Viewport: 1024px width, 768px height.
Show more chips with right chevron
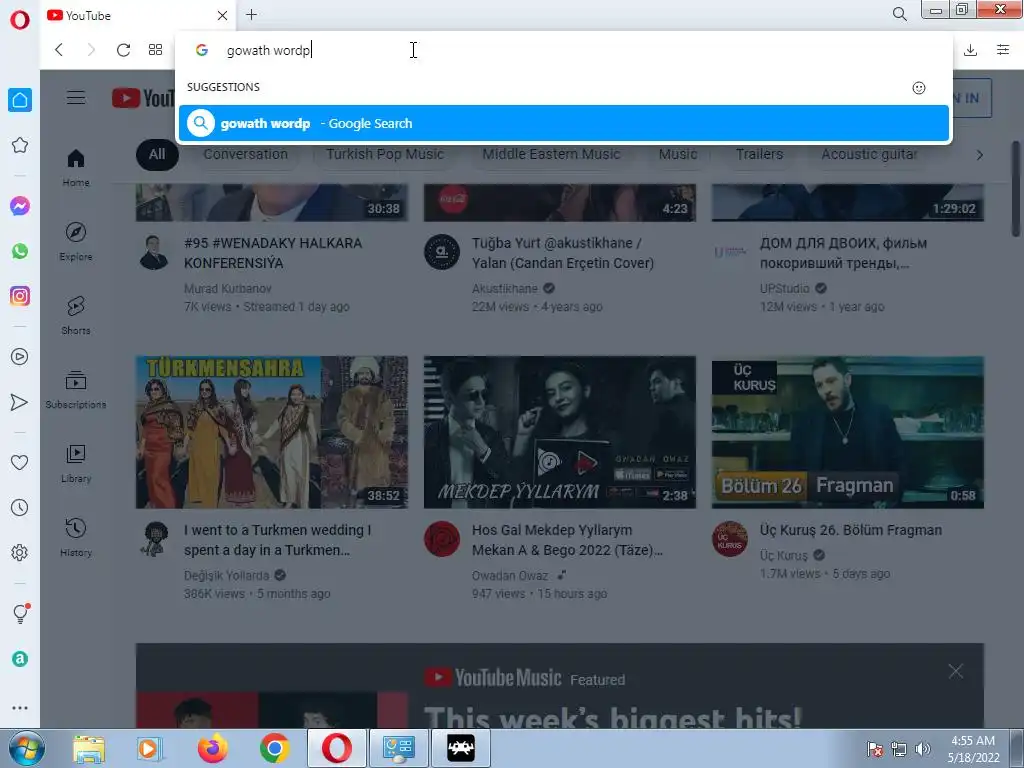979,155
